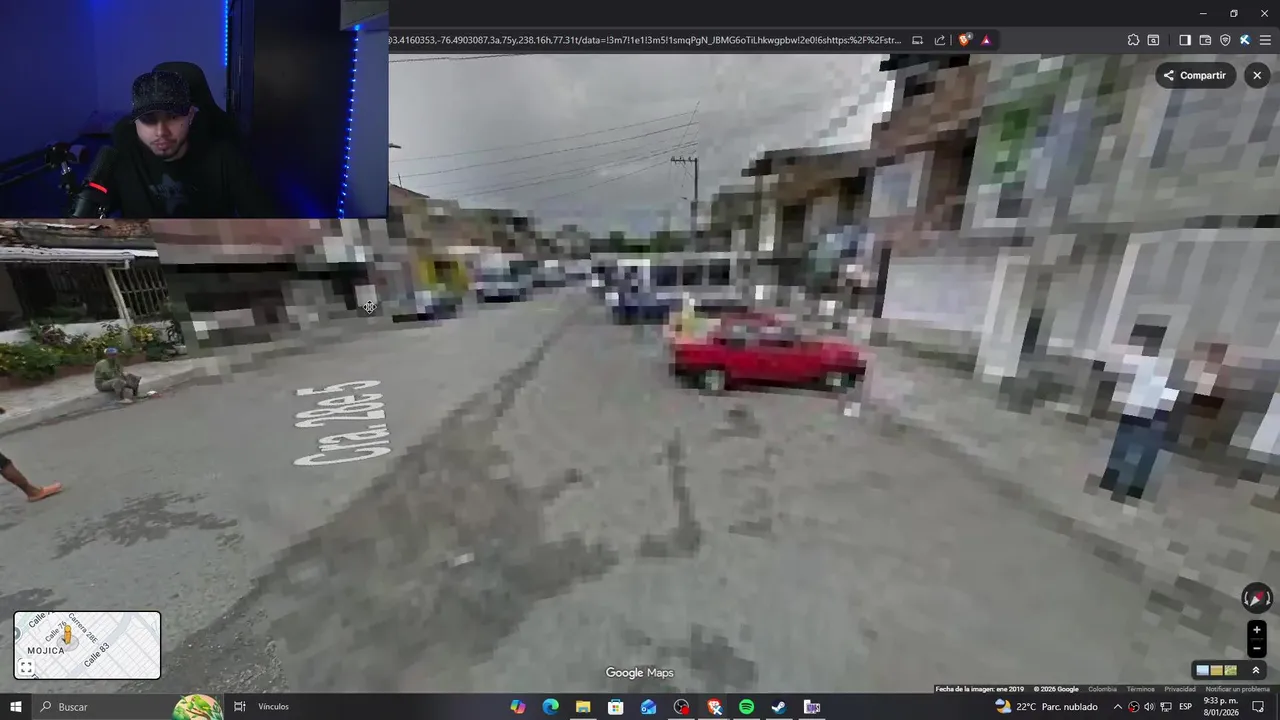
Task: Open the notification center icon
Action: (x=1259, y=707)
